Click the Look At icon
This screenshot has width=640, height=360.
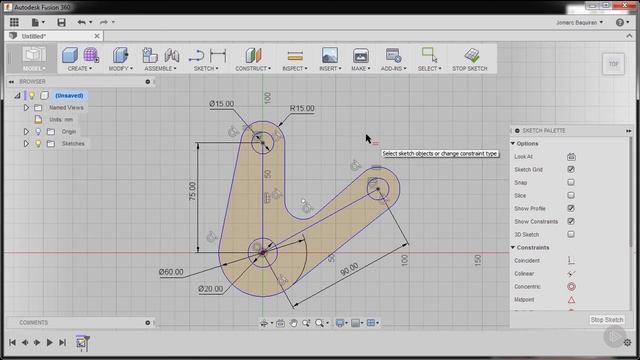click(x=571, y=157)
